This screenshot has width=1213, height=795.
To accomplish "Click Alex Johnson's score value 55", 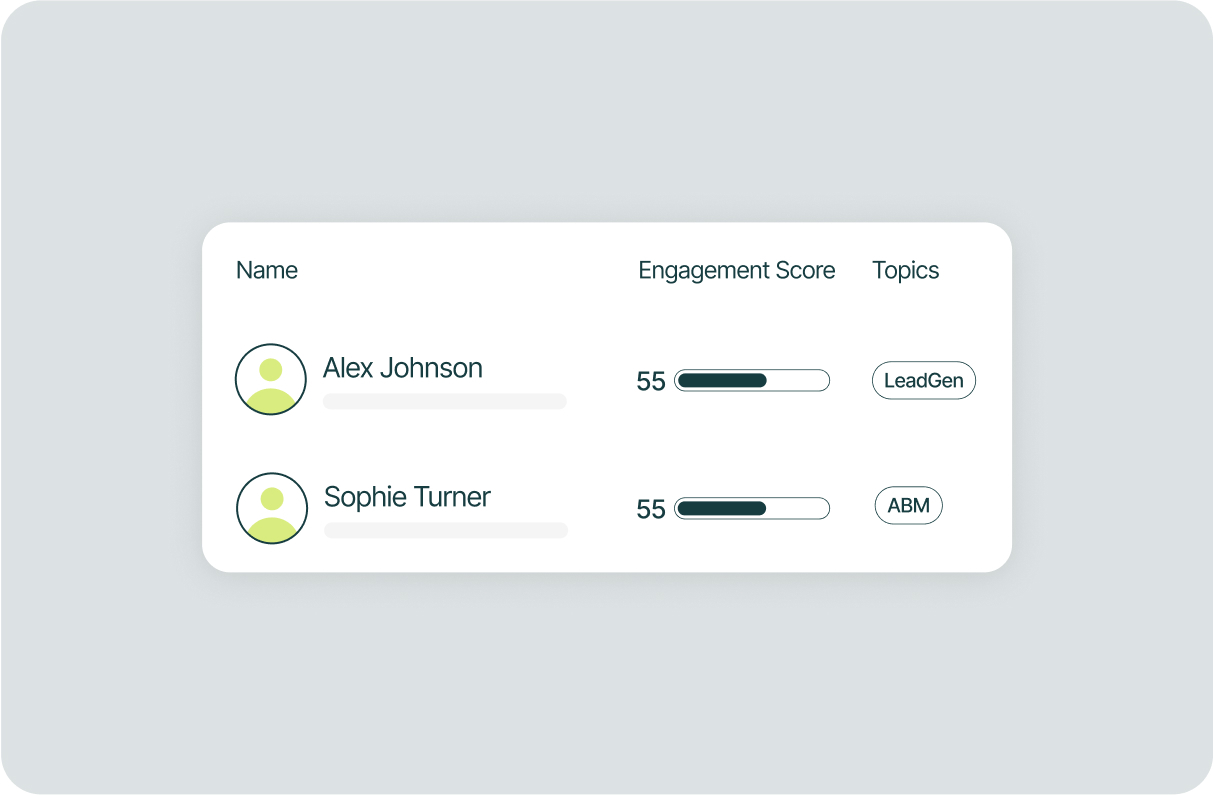I will [x=651, y=381].
